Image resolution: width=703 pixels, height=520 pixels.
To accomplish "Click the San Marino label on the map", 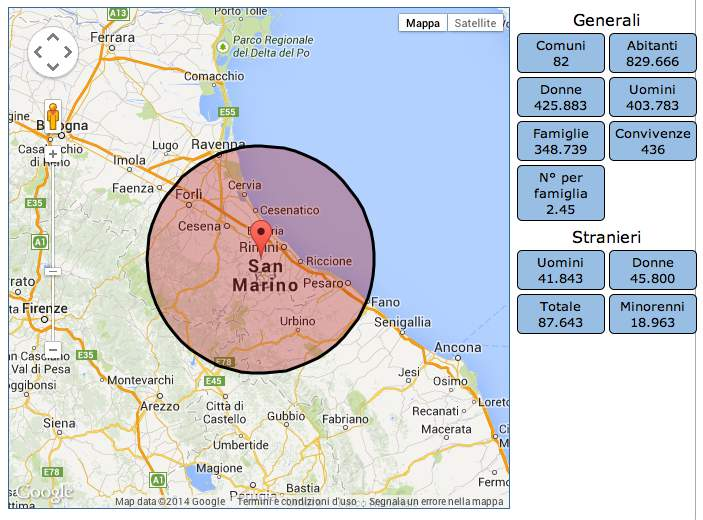I will pos(265,275).
